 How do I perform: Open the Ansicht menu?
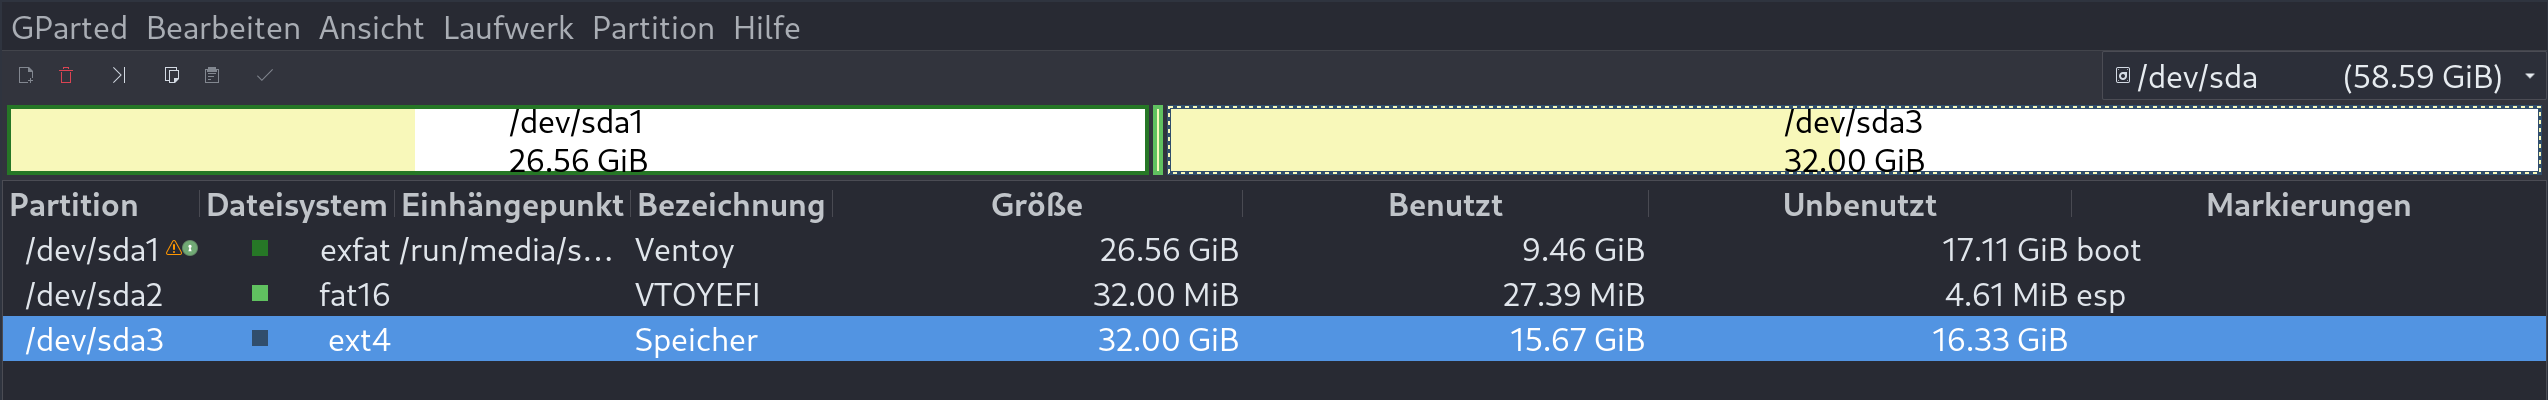[x=371, y=28]
